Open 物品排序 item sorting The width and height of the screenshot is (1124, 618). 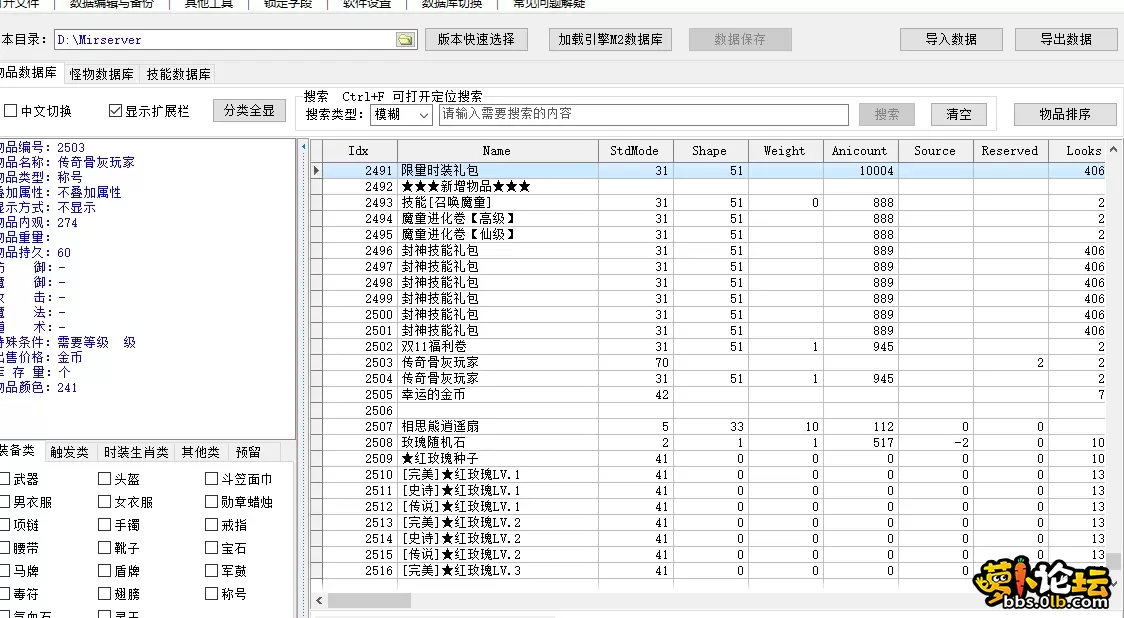pos(1064,113)
